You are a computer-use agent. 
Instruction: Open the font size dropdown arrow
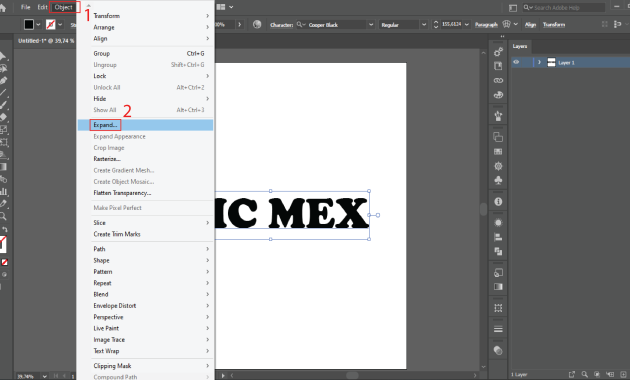click(x=467, y=25)
